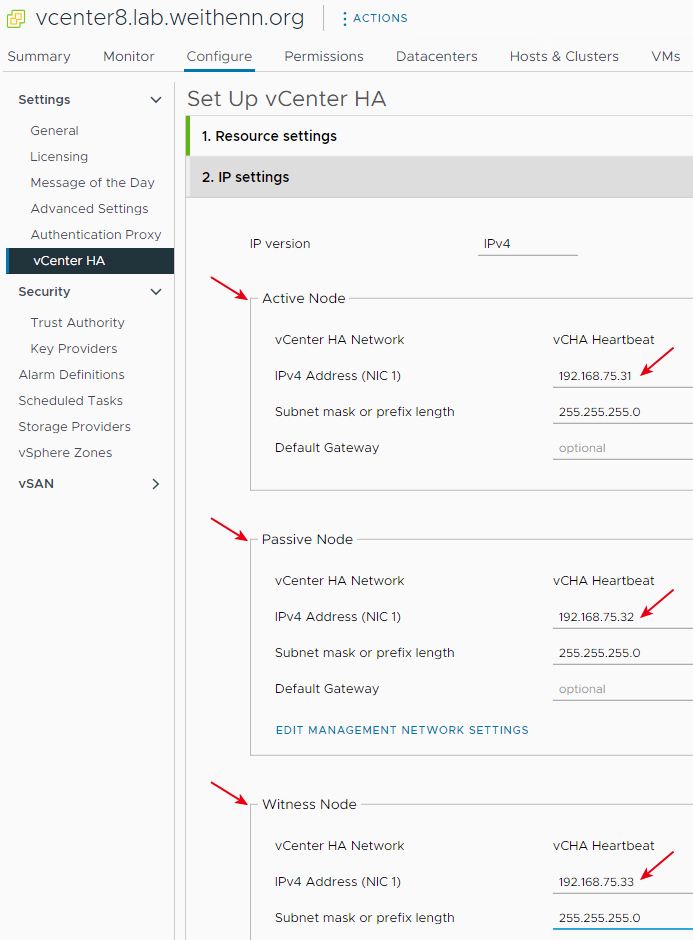Click the Settings section heading
The image size is (693, 940).
44,100
